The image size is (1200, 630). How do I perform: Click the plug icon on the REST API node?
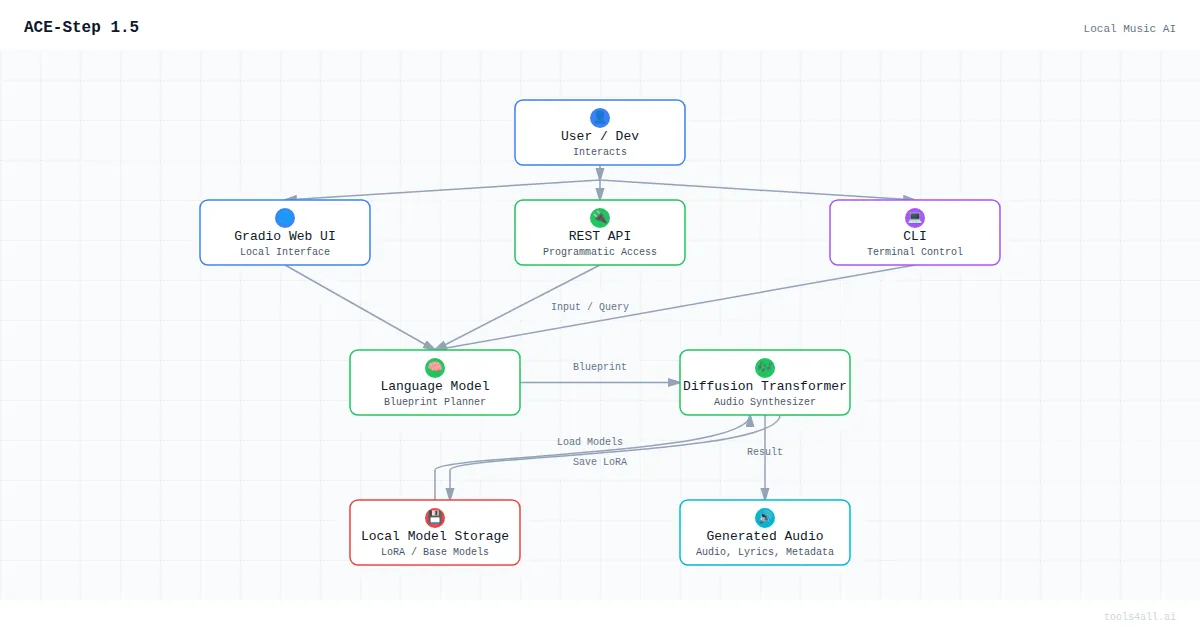click(x=600, y=218)
